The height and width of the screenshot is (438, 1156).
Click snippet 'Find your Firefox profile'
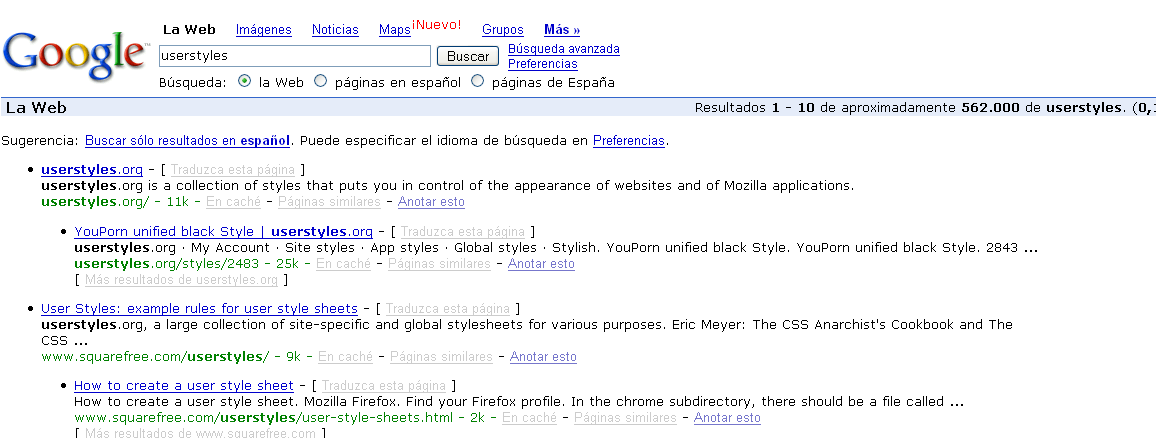(519, 402)
